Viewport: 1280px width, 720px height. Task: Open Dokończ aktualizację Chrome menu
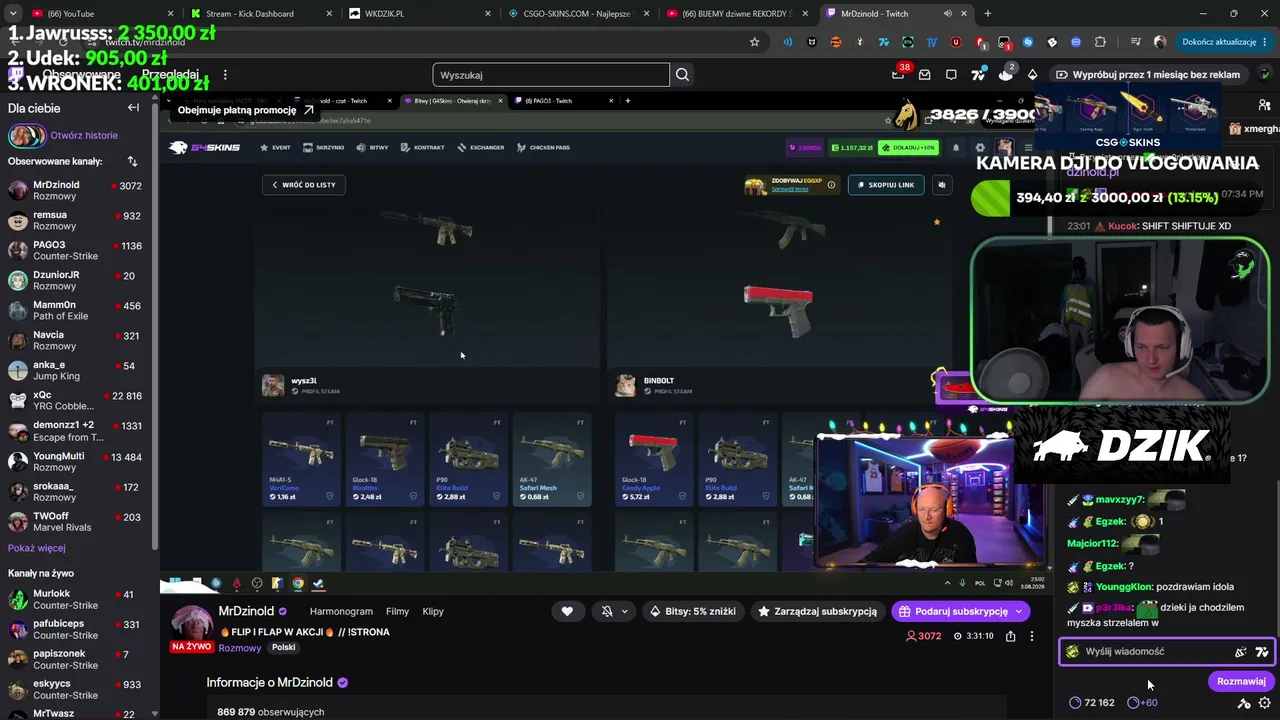coord(1224,42)
